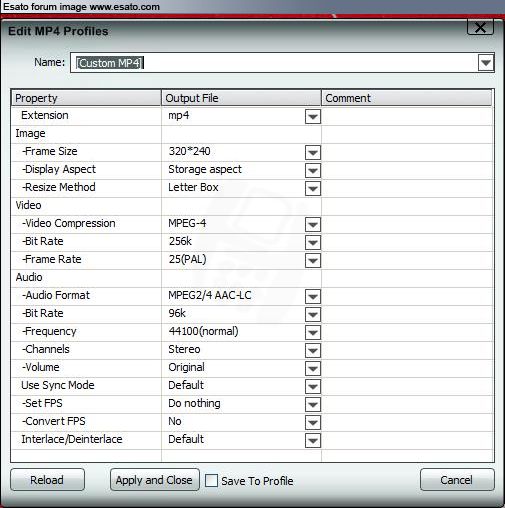The height and width of the screenshot is (508, 505).
Task: Expand the Volume dropdown arrow
Action: click(x=313, y=369)
